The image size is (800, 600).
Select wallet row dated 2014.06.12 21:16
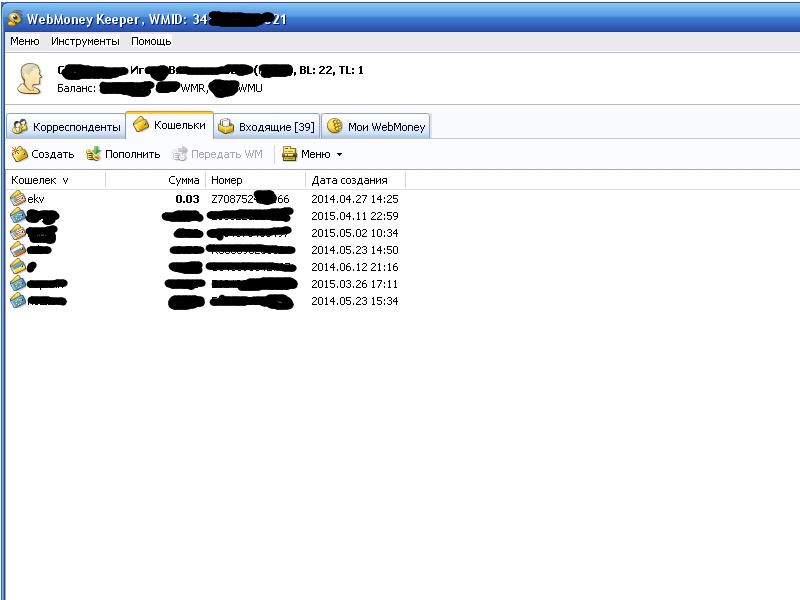(204, 267)
